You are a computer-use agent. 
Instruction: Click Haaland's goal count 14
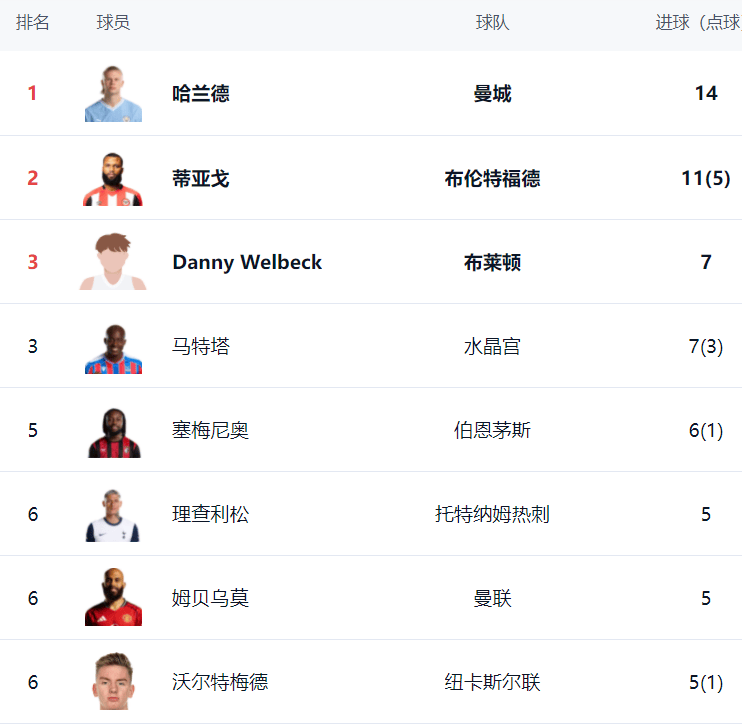tap(706, 94)
